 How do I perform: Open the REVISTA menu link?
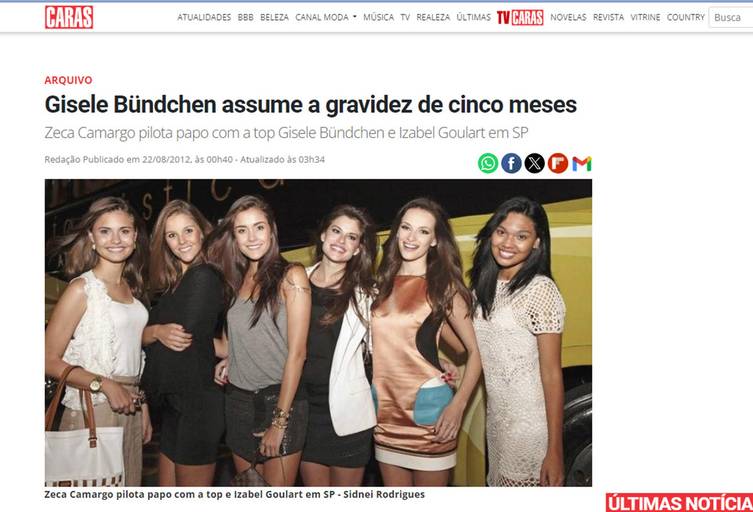608,17
